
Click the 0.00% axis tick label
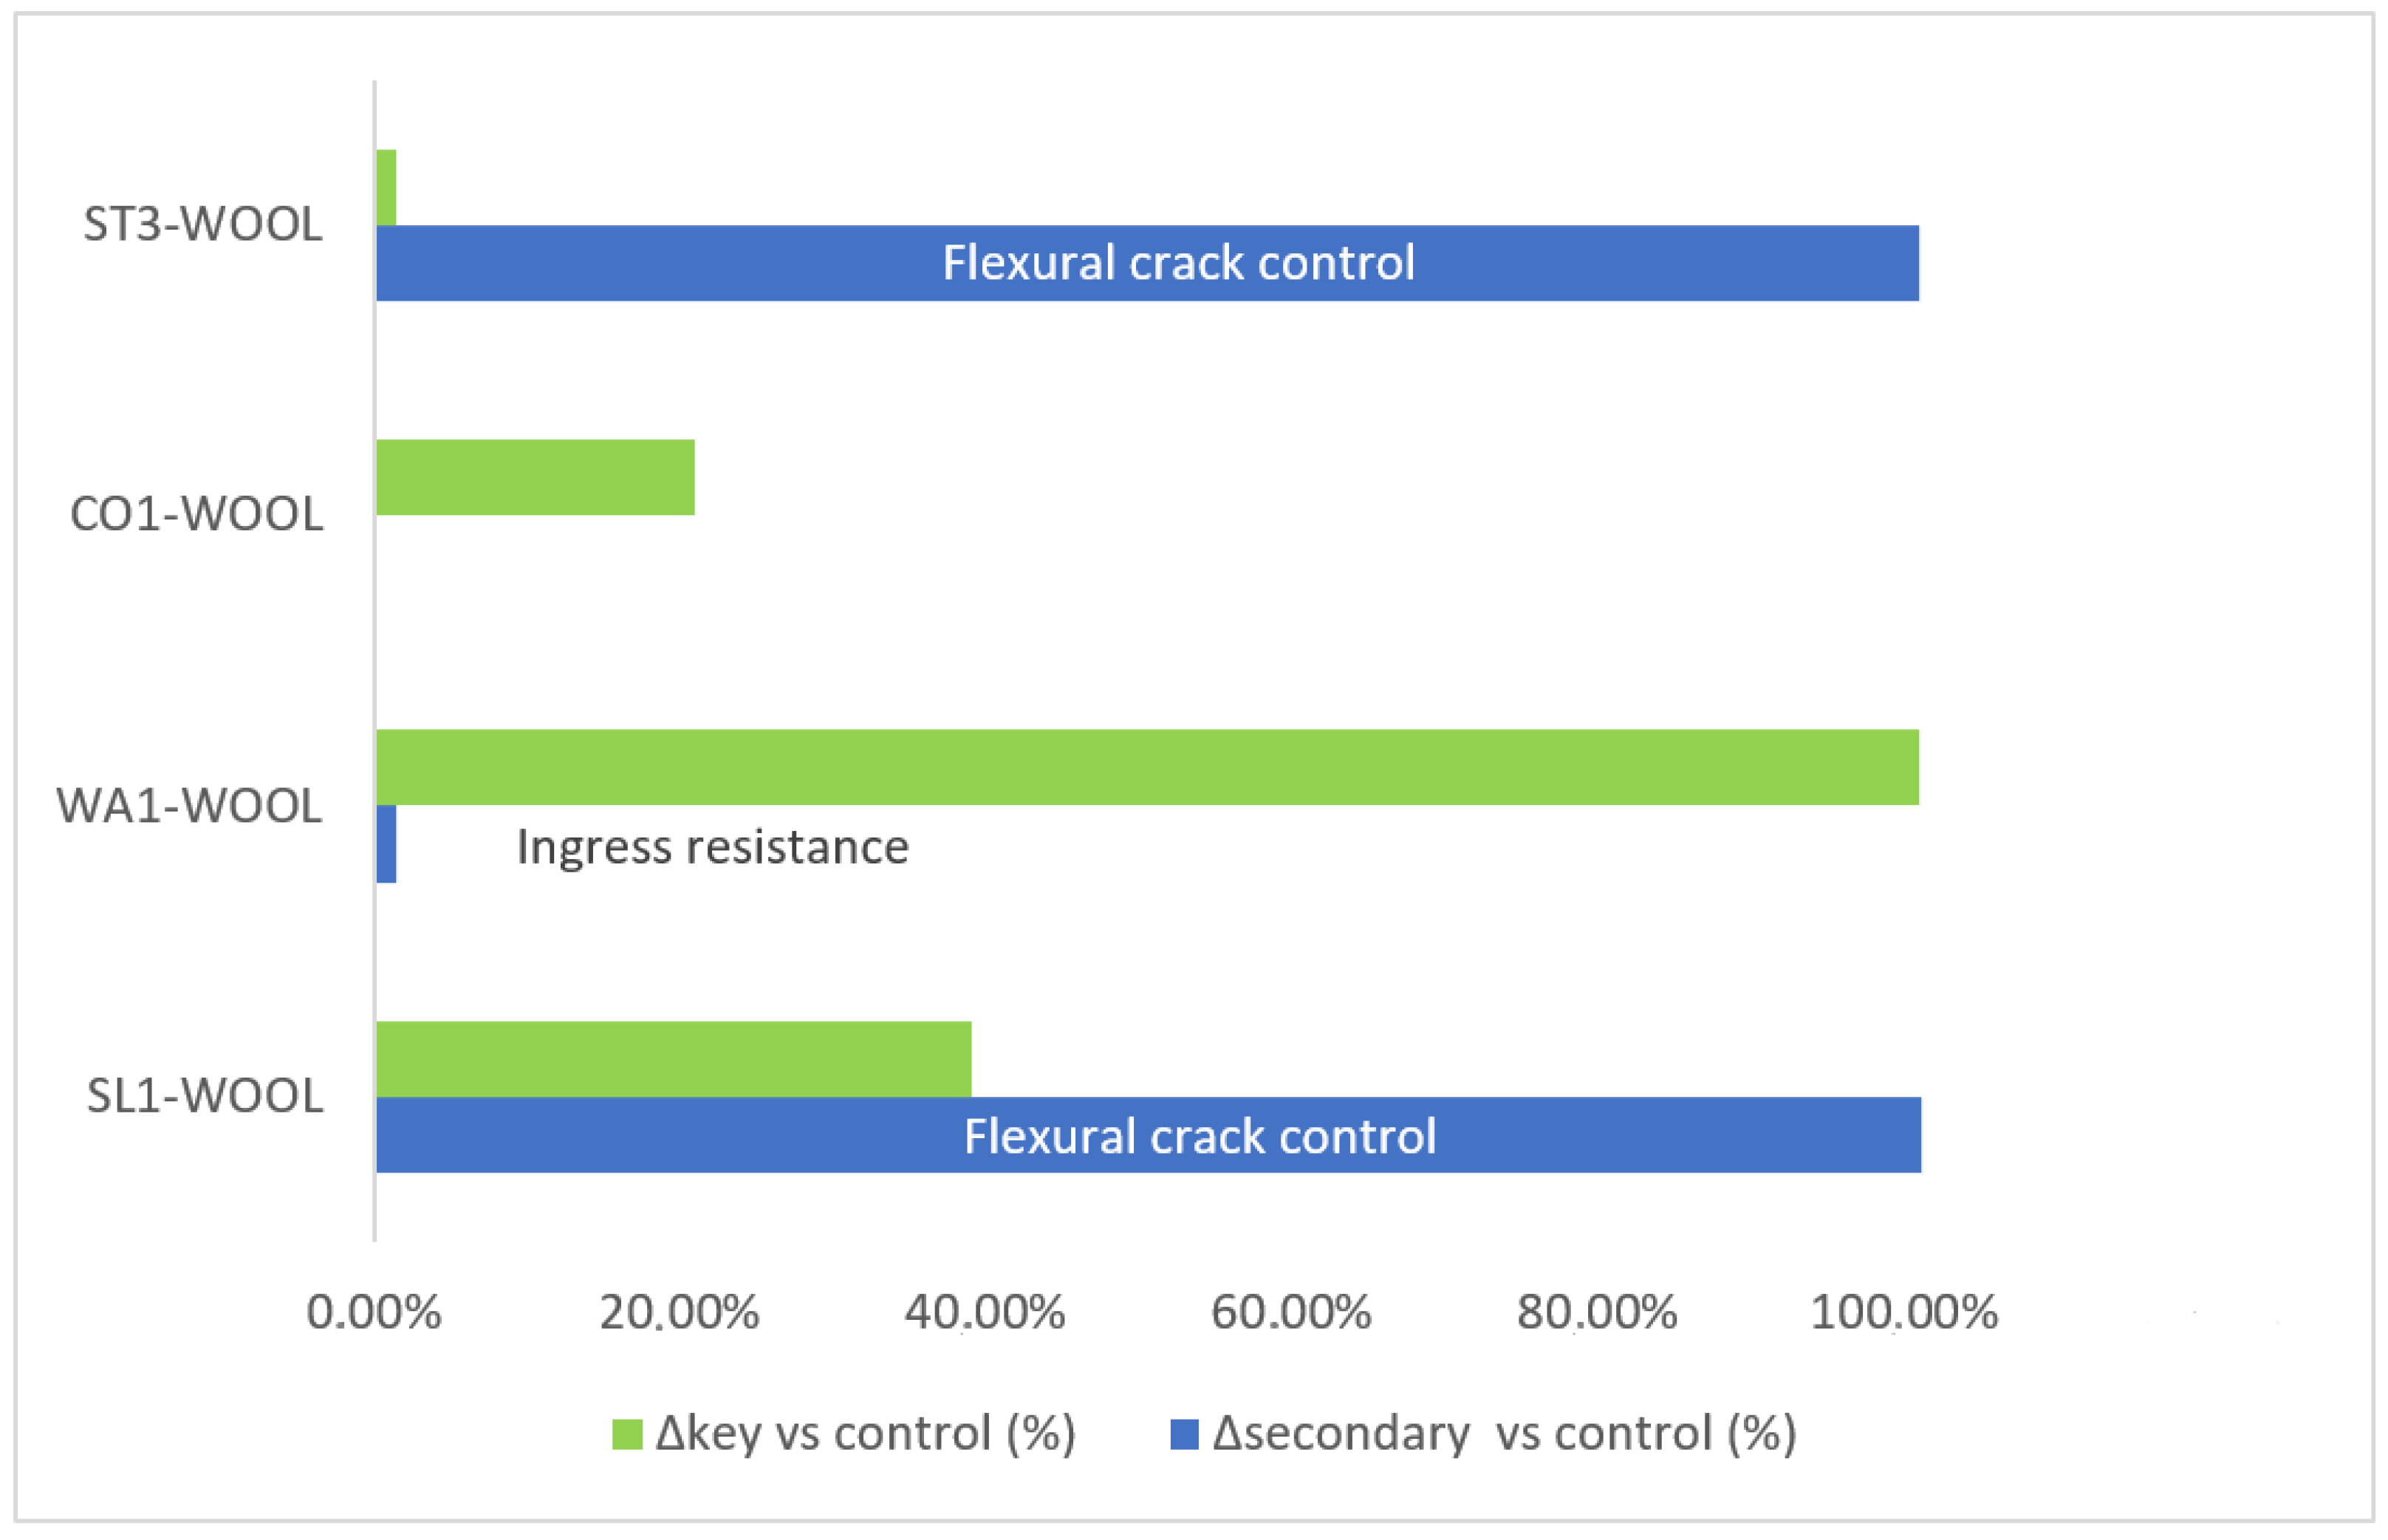374,1312
